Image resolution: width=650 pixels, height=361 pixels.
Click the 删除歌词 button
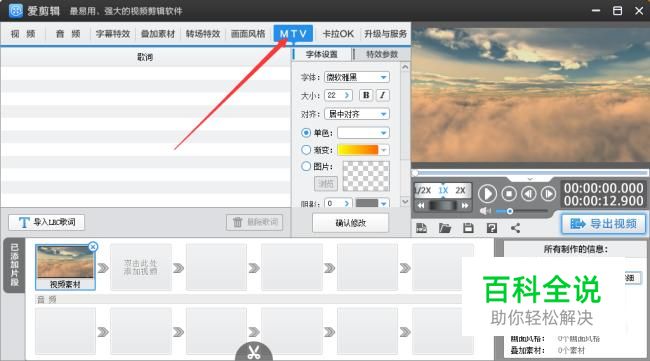[255, 223]
